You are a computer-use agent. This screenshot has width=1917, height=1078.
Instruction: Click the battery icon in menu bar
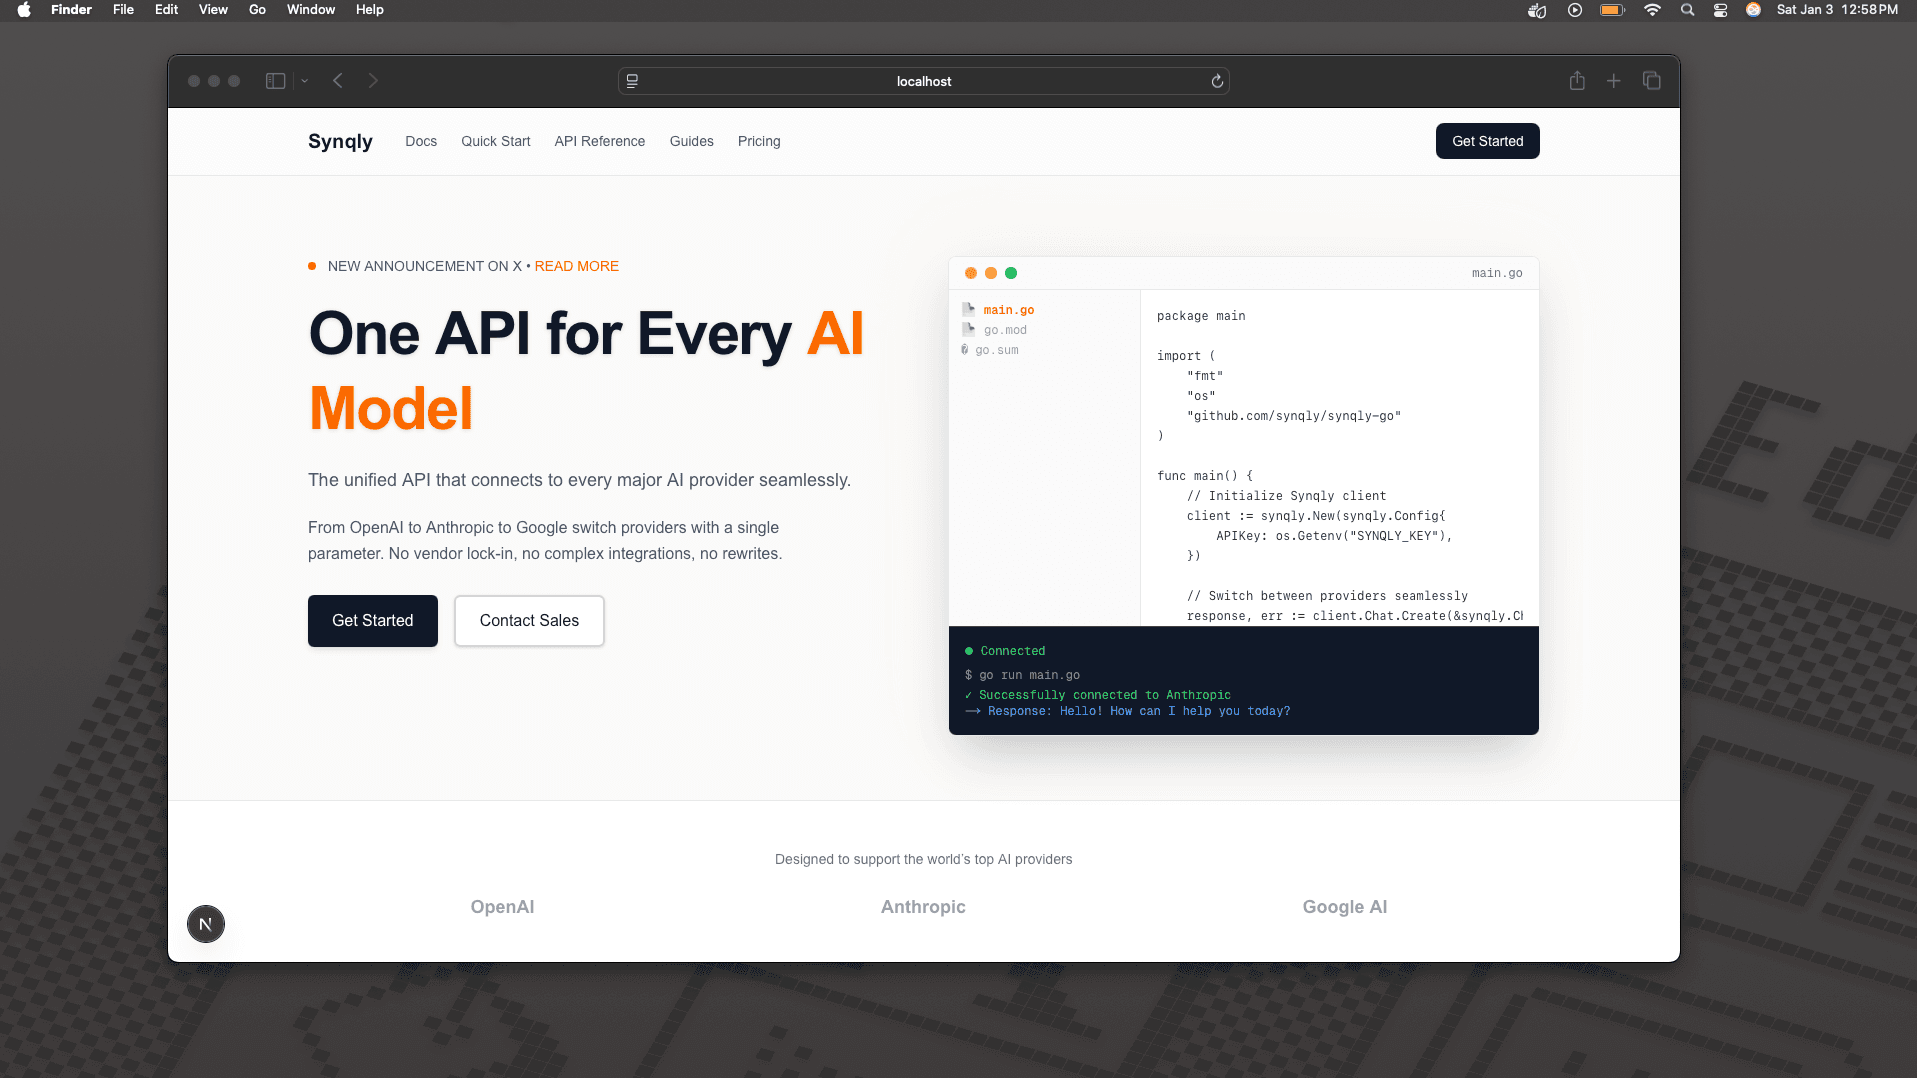click(x=1612, y=10)
